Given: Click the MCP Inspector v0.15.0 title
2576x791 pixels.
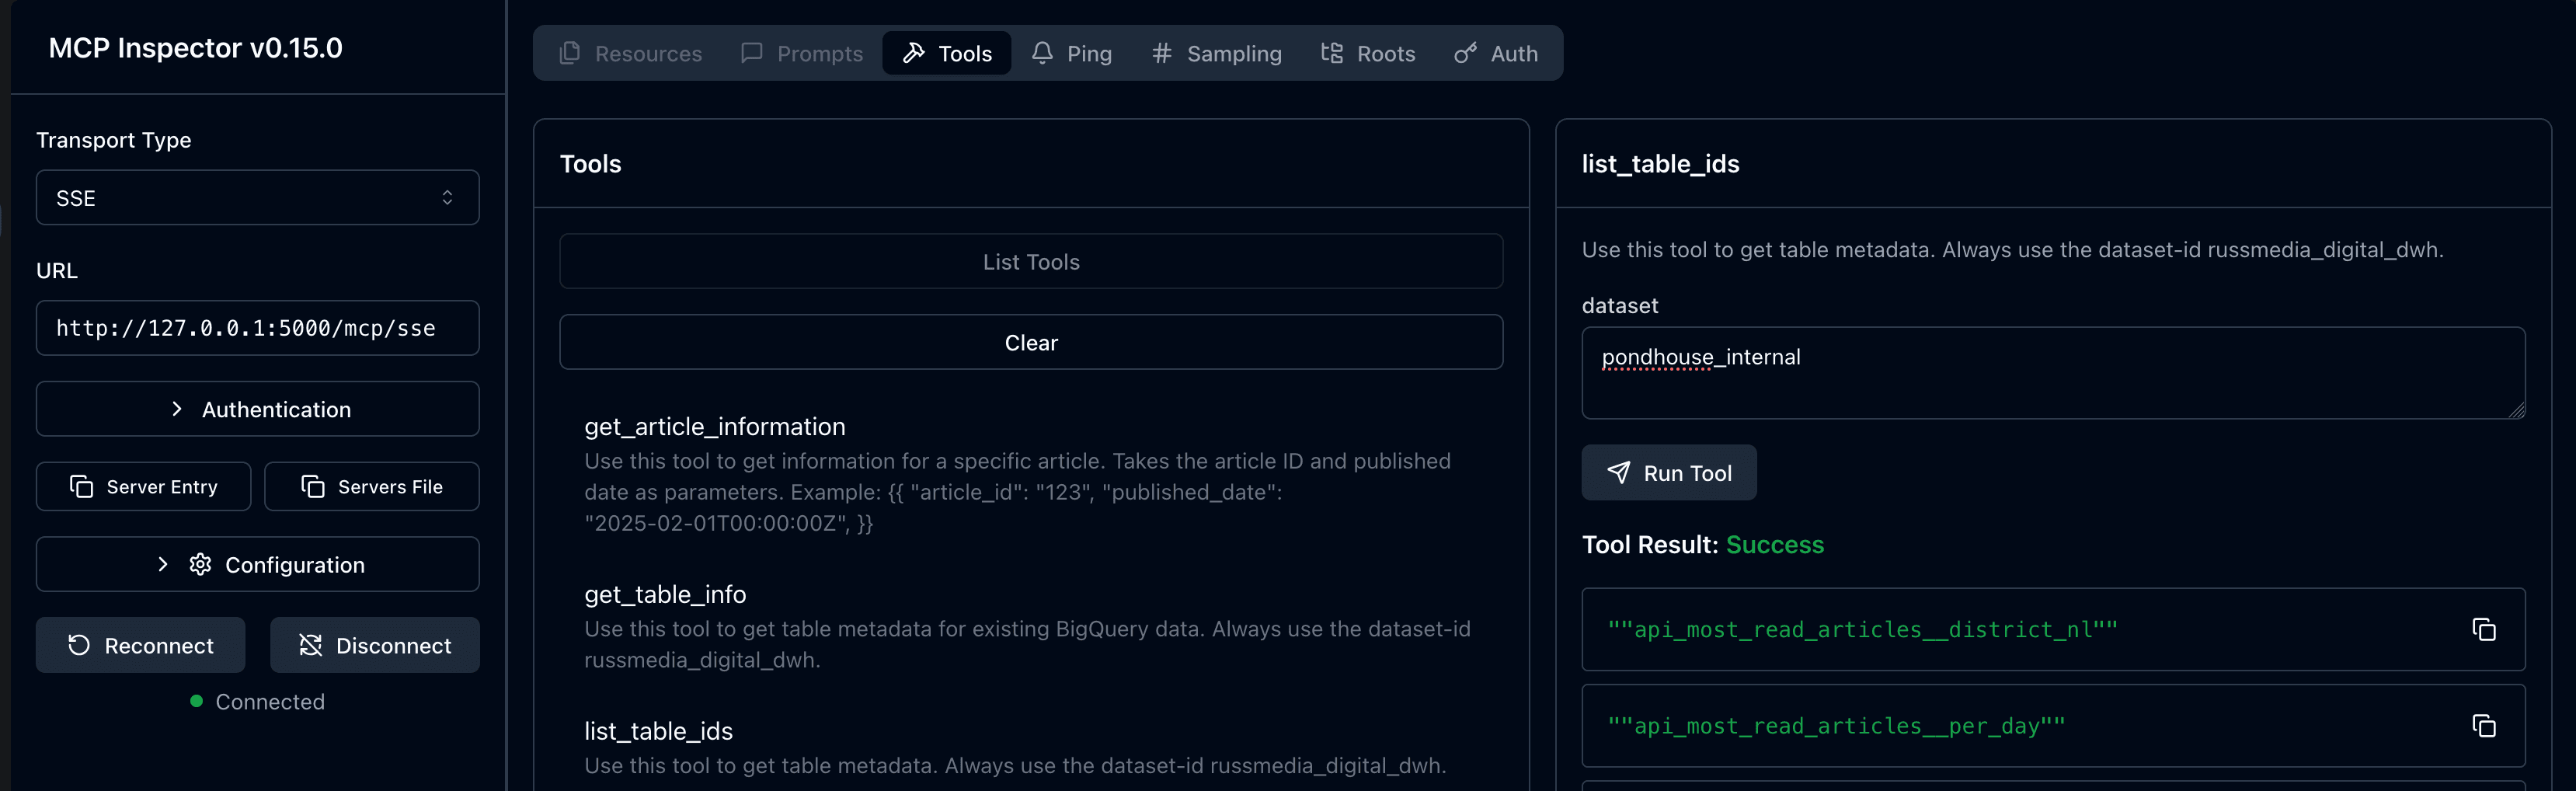Looking at the screenshot, I should 195,47.
